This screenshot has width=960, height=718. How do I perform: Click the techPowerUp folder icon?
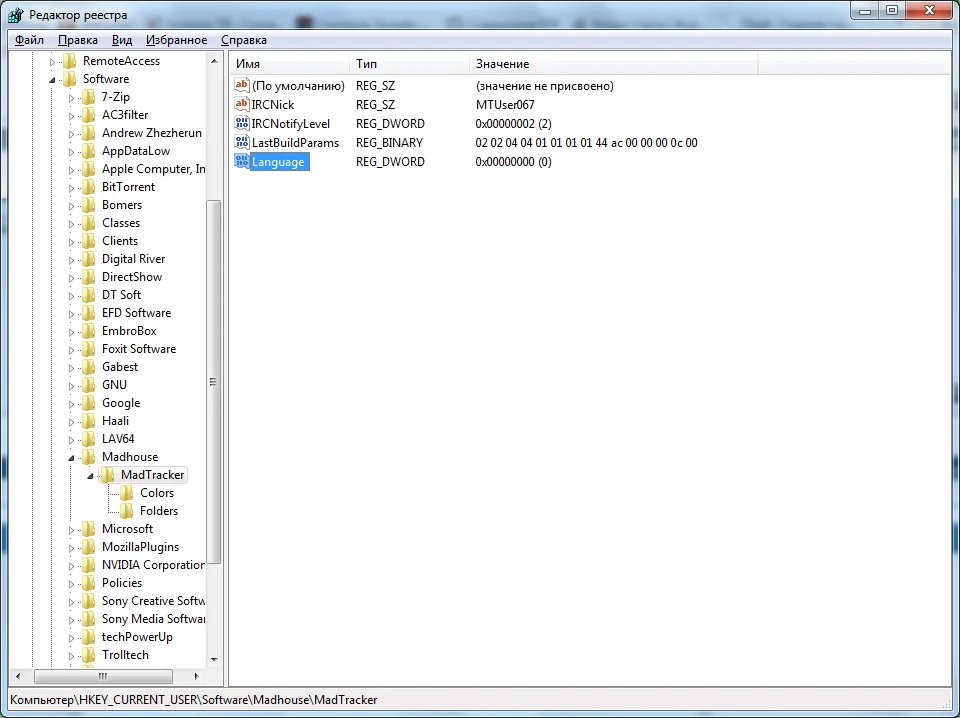tap(89, 637)
